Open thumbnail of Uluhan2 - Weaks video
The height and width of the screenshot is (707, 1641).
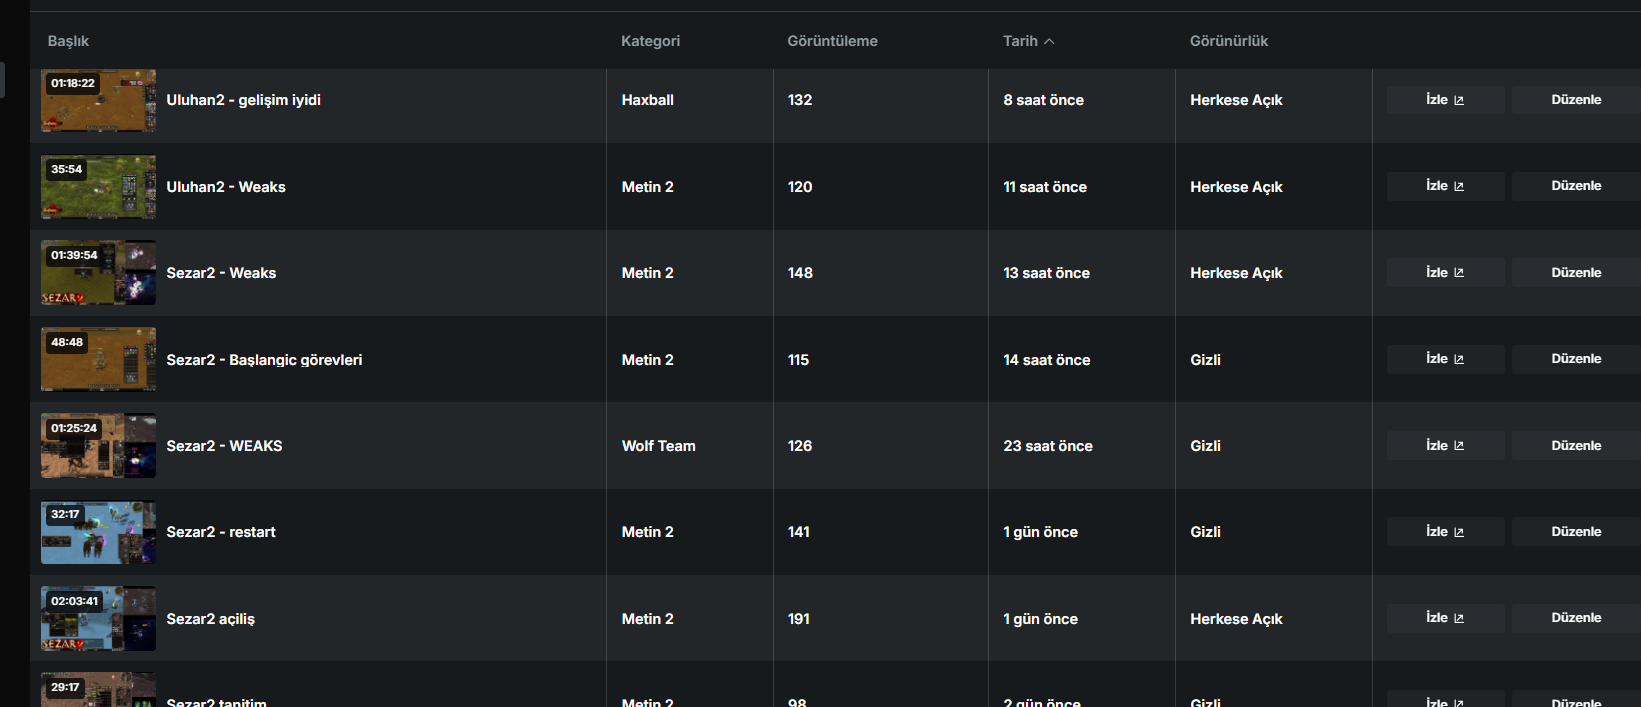98,187
